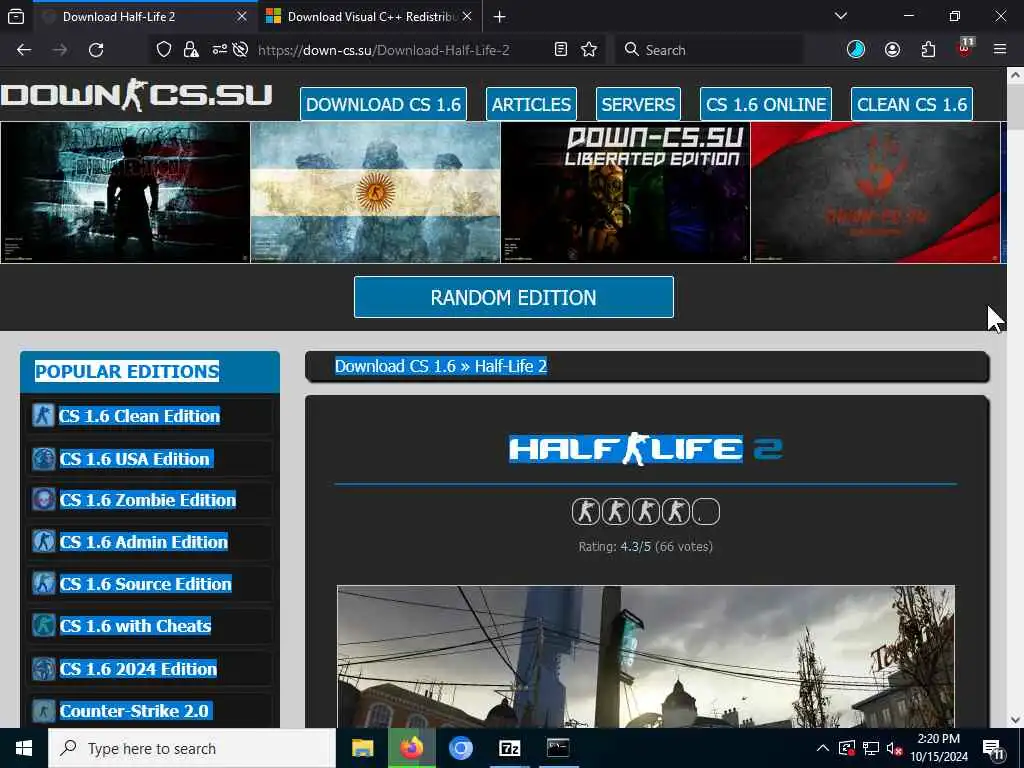Click the Half-Life 2 screenshot image
The image size is (1024, 768).
click(x=646, y=656)
